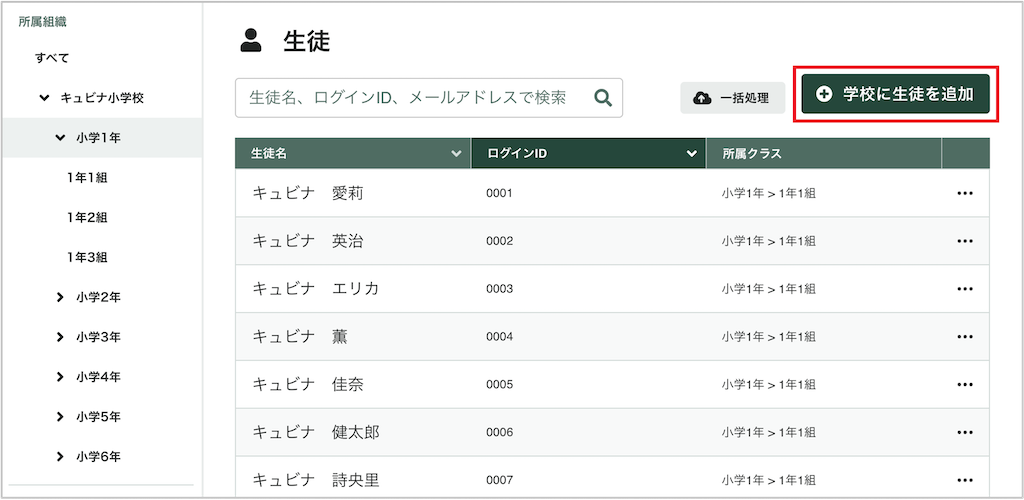Click student name キュビナ 薫
Image resolution: width=1024 pixels, height=500 pixels.
click(x=300, y=337)
